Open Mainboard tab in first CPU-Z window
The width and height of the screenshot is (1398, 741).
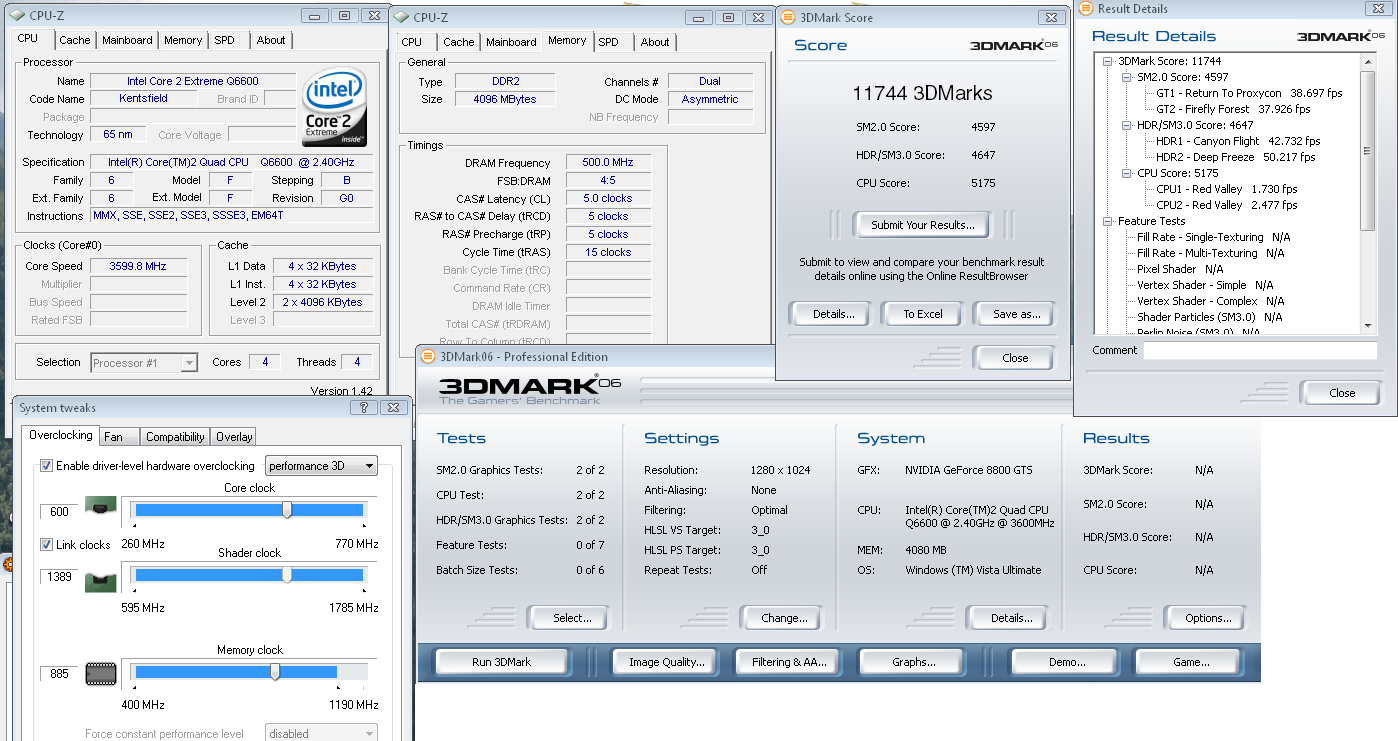pyautogui.click(x=127, y=40)
